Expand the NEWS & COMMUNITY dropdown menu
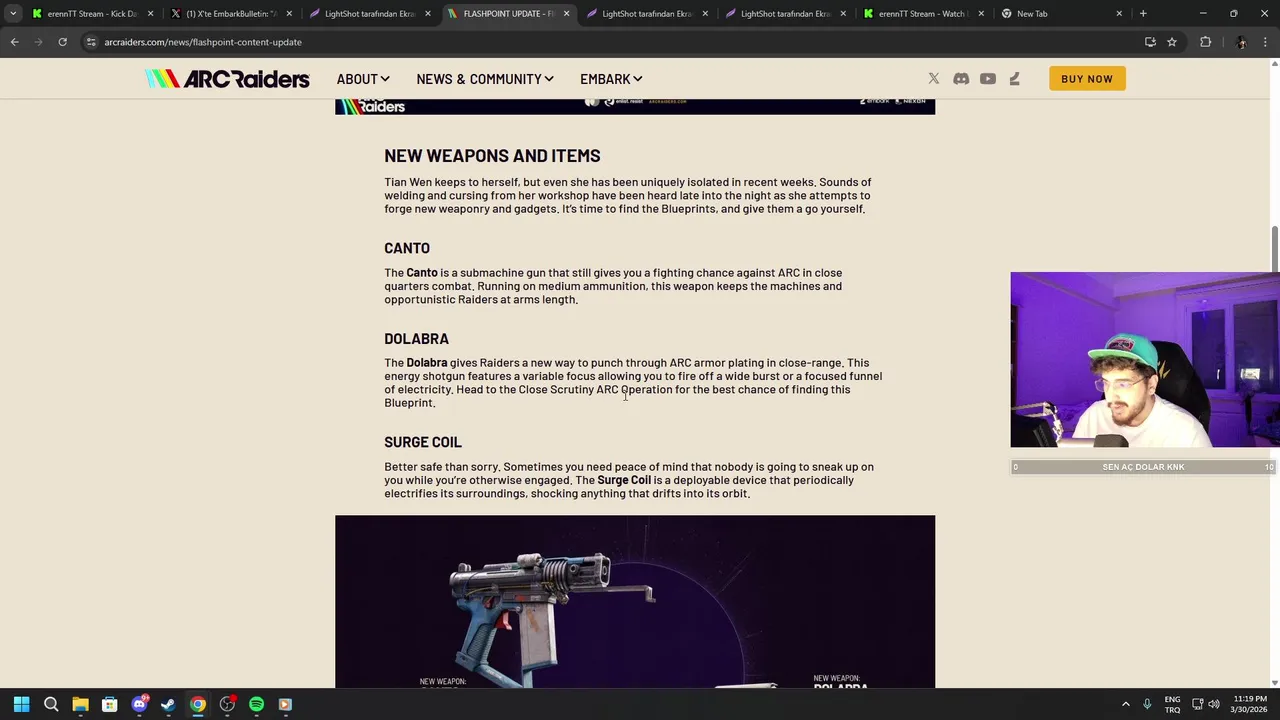This screenshot has width=1280, height=720. [485, 79]
